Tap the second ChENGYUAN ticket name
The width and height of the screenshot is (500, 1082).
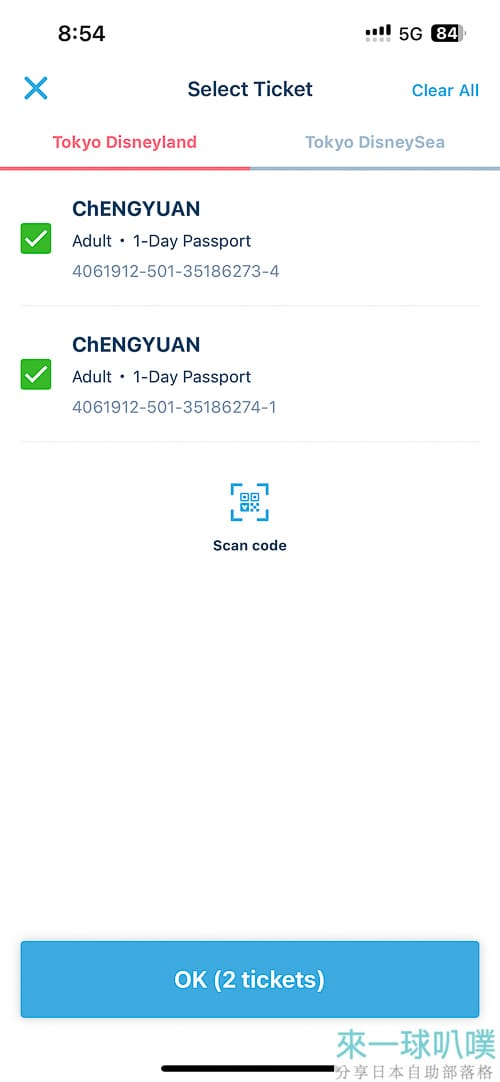[136, 344]
